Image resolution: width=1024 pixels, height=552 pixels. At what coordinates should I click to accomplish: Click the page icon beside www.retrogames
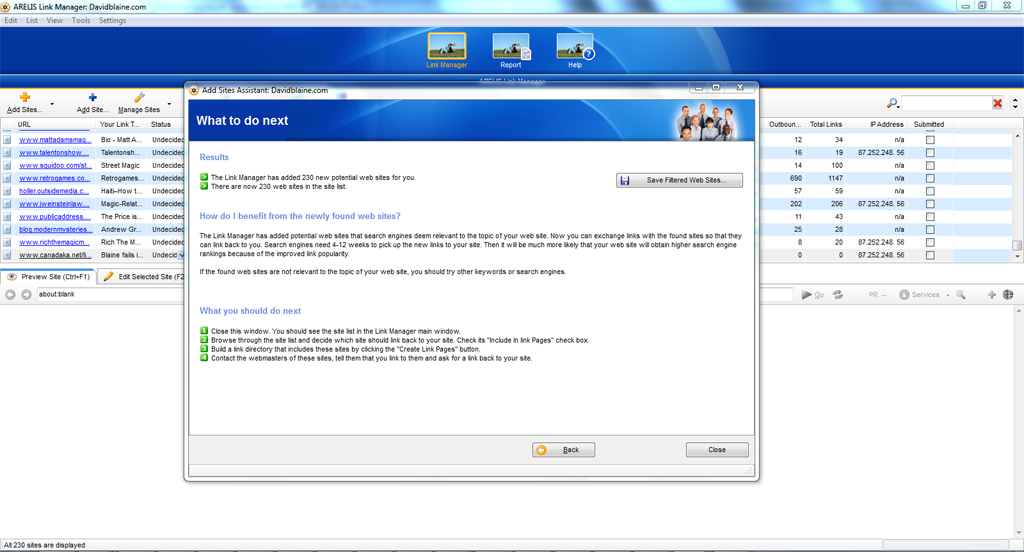(x=7, y=178)
